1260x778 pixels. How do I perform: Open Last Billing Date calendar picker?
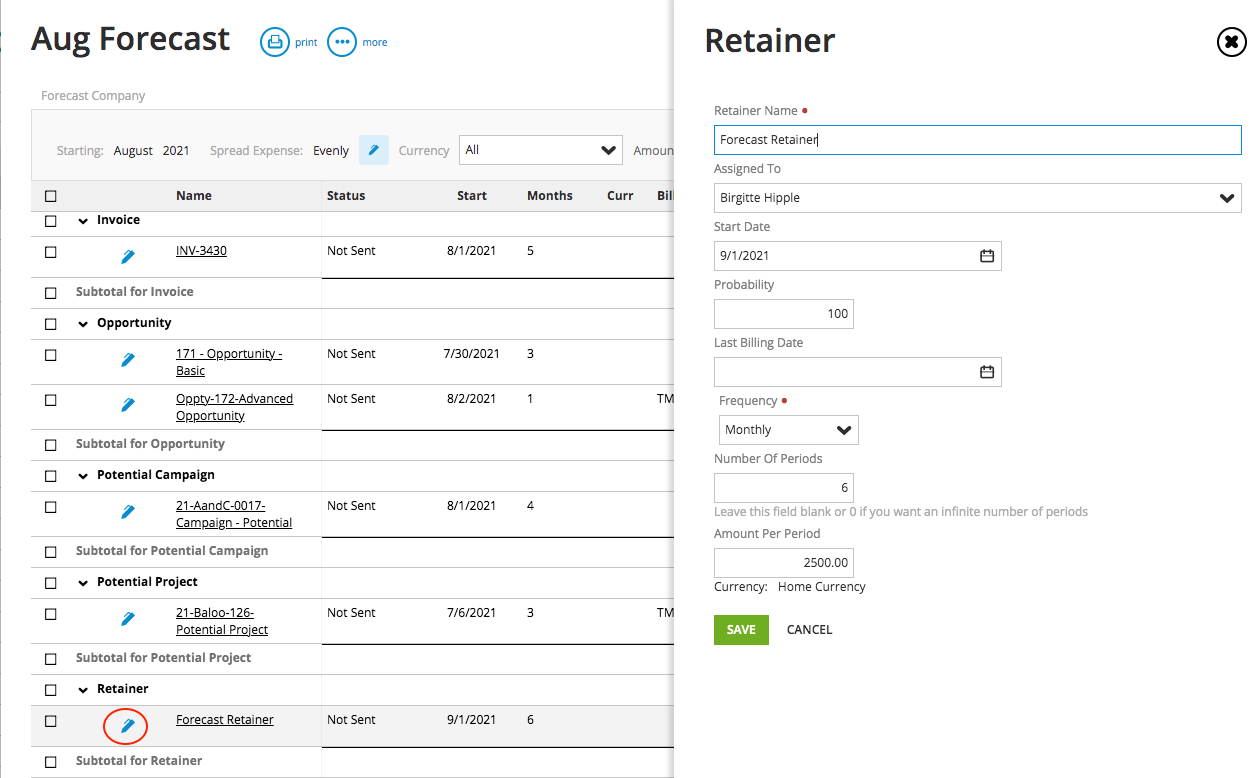(987, 372)
